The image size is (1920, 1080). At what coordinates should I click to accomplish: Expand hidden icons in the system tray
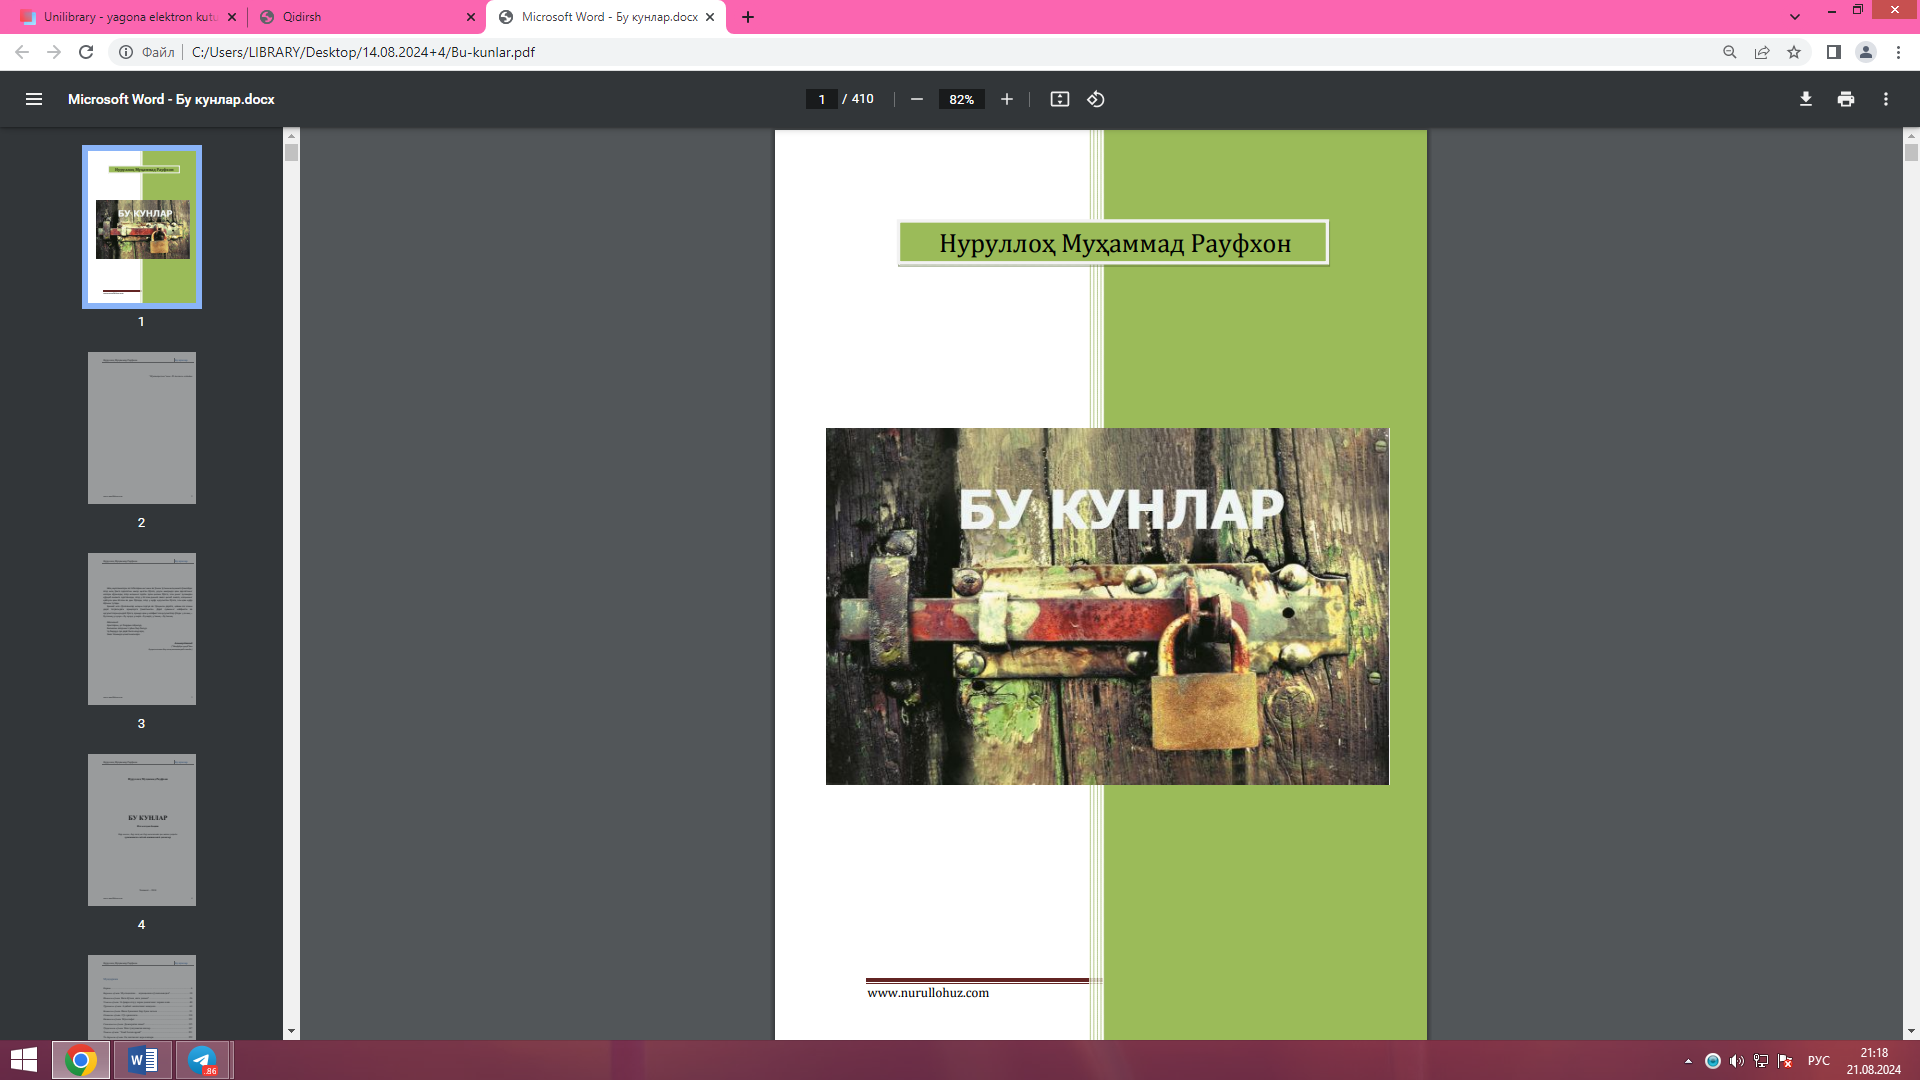pyautogui.click(x=1687, y=1059)
